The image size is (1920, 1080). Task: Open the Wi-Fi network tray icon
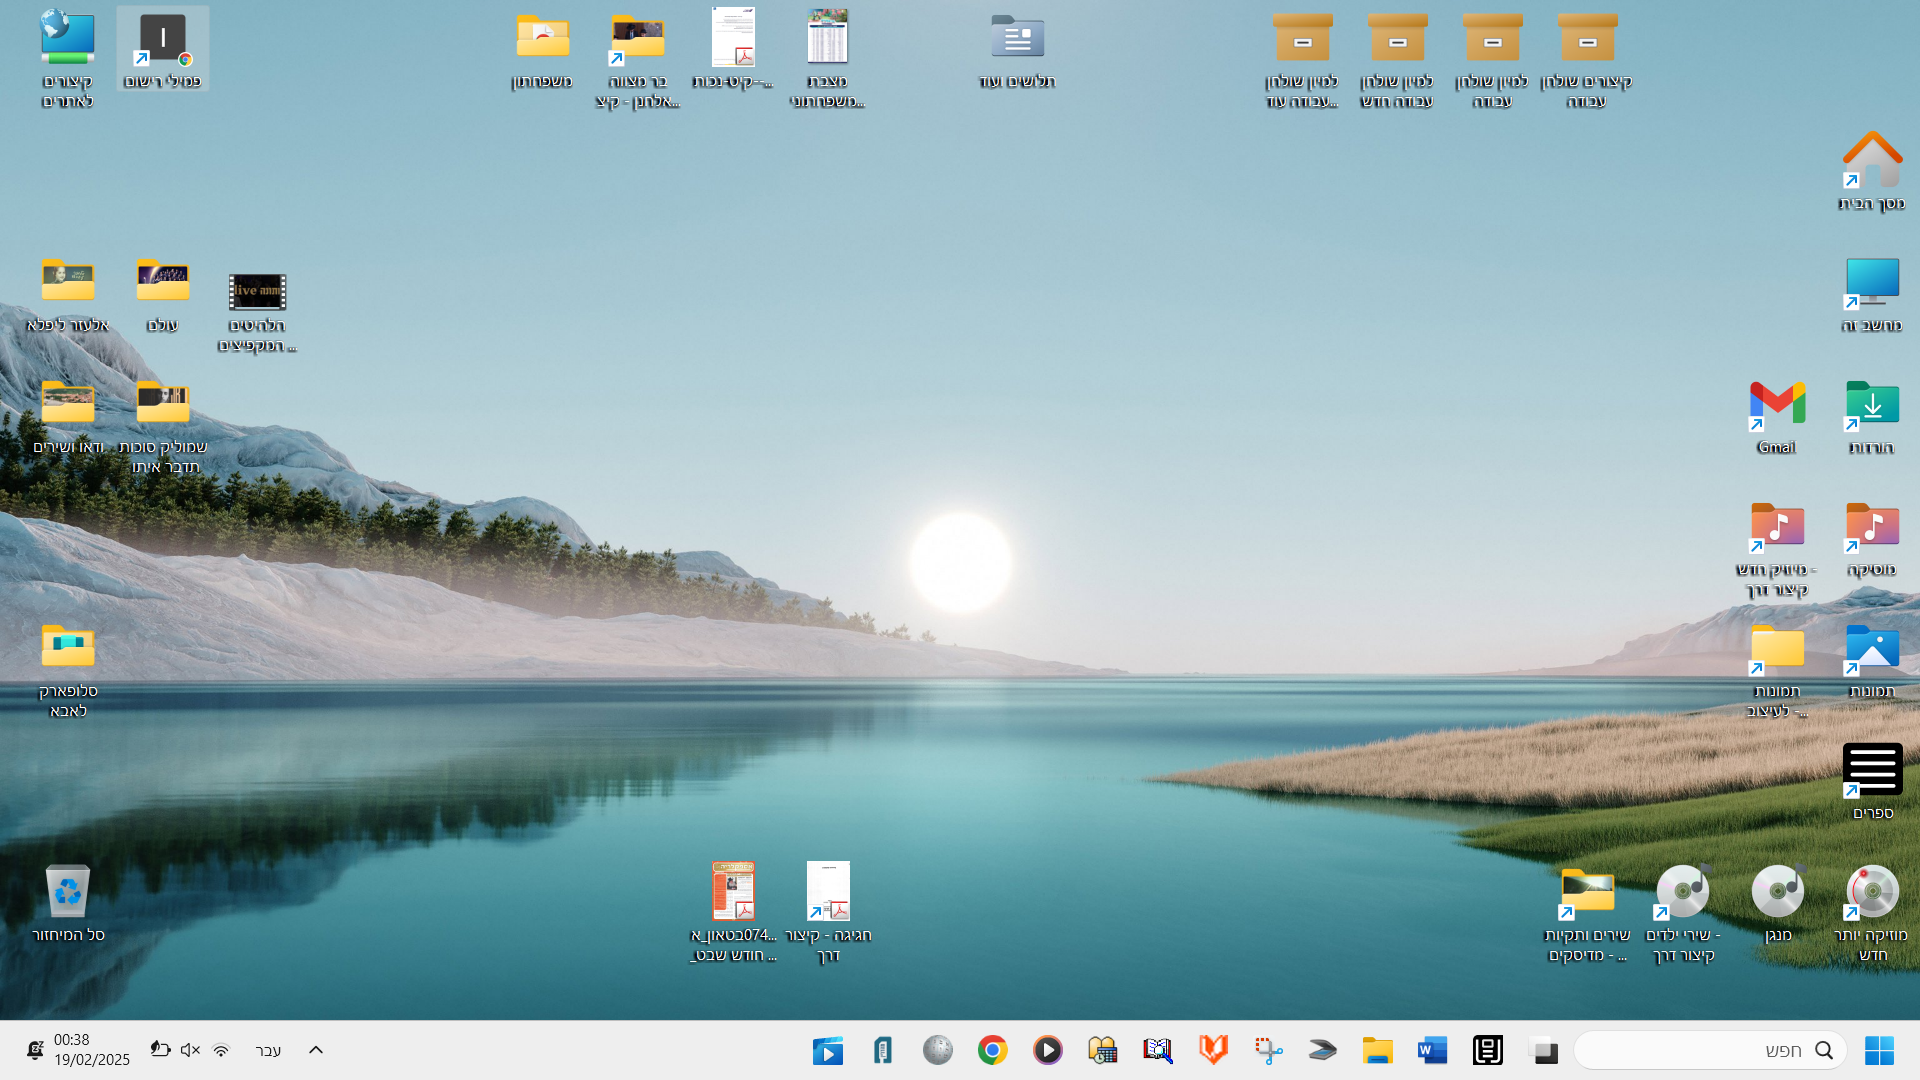tap(221, 1050)
